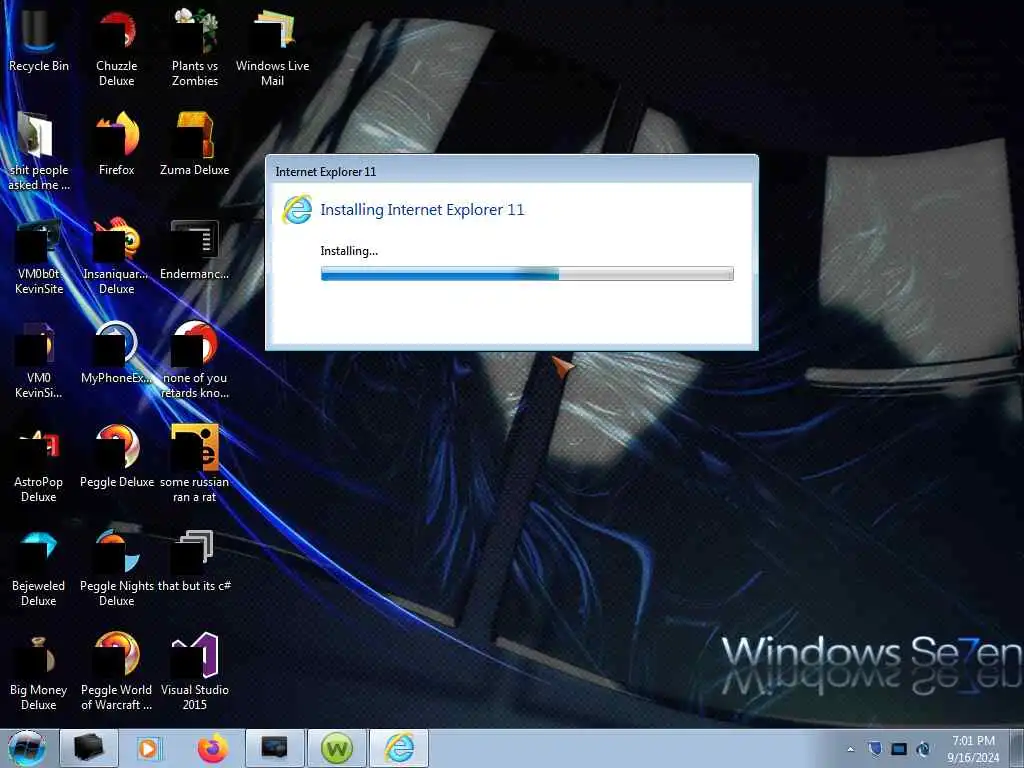1024x768 pixels.
Task: Open Insaniquarium Deluxe desktop shortcut
Action: click(x=116, y=255)
